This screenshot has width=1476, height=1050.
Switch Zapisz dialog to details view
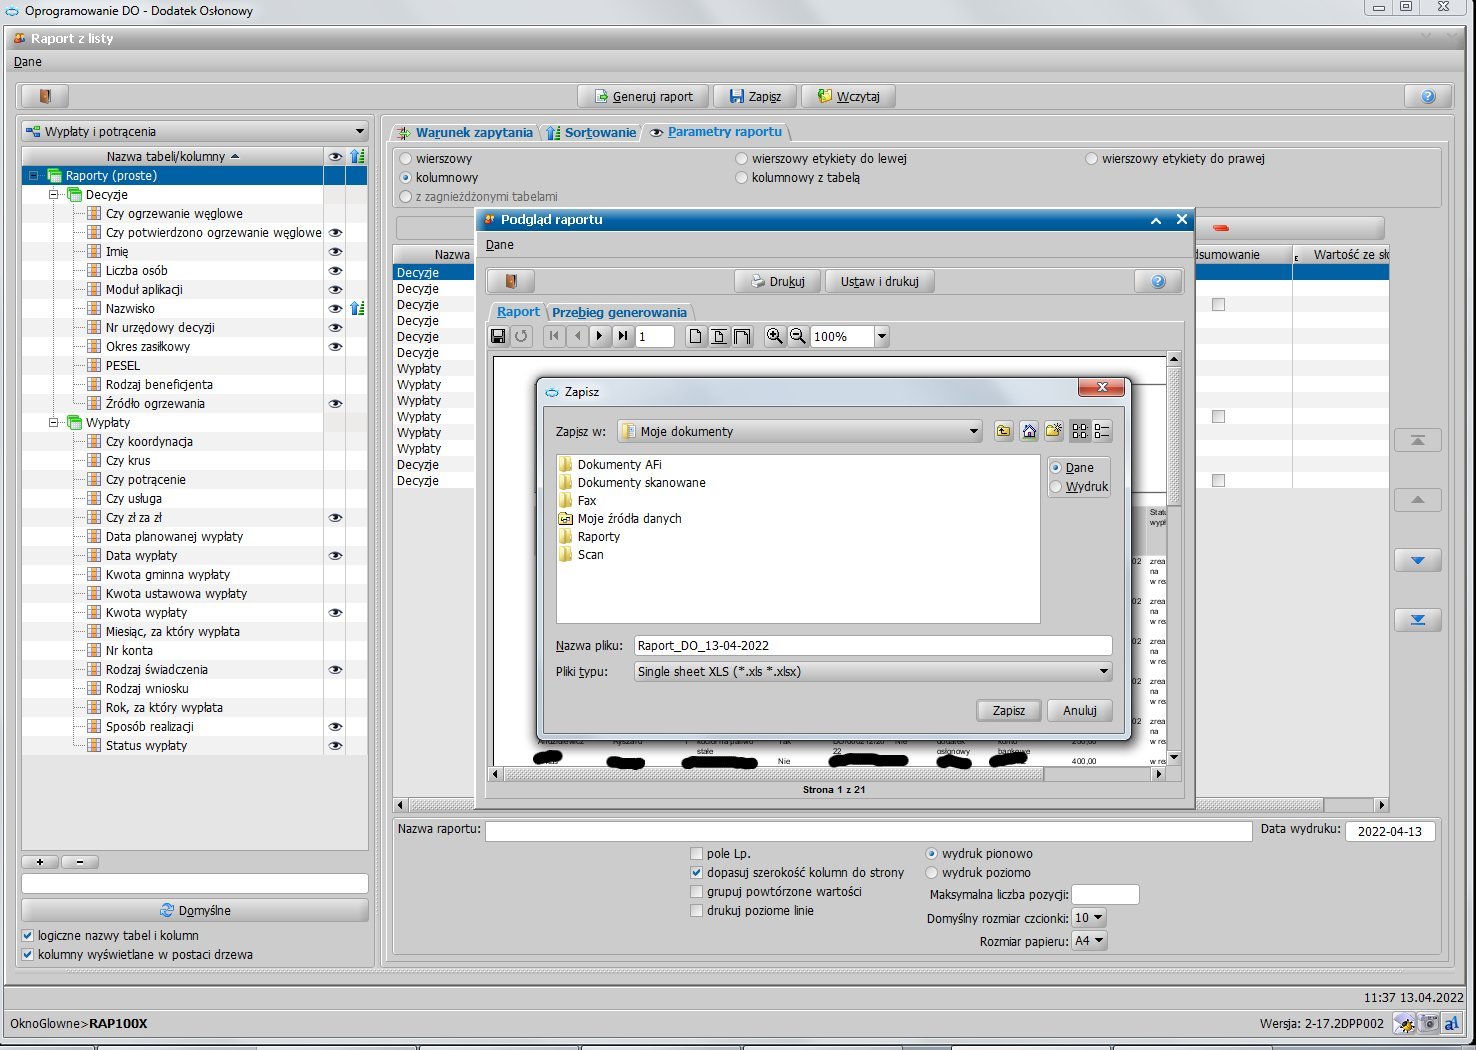click(1102, 431)
